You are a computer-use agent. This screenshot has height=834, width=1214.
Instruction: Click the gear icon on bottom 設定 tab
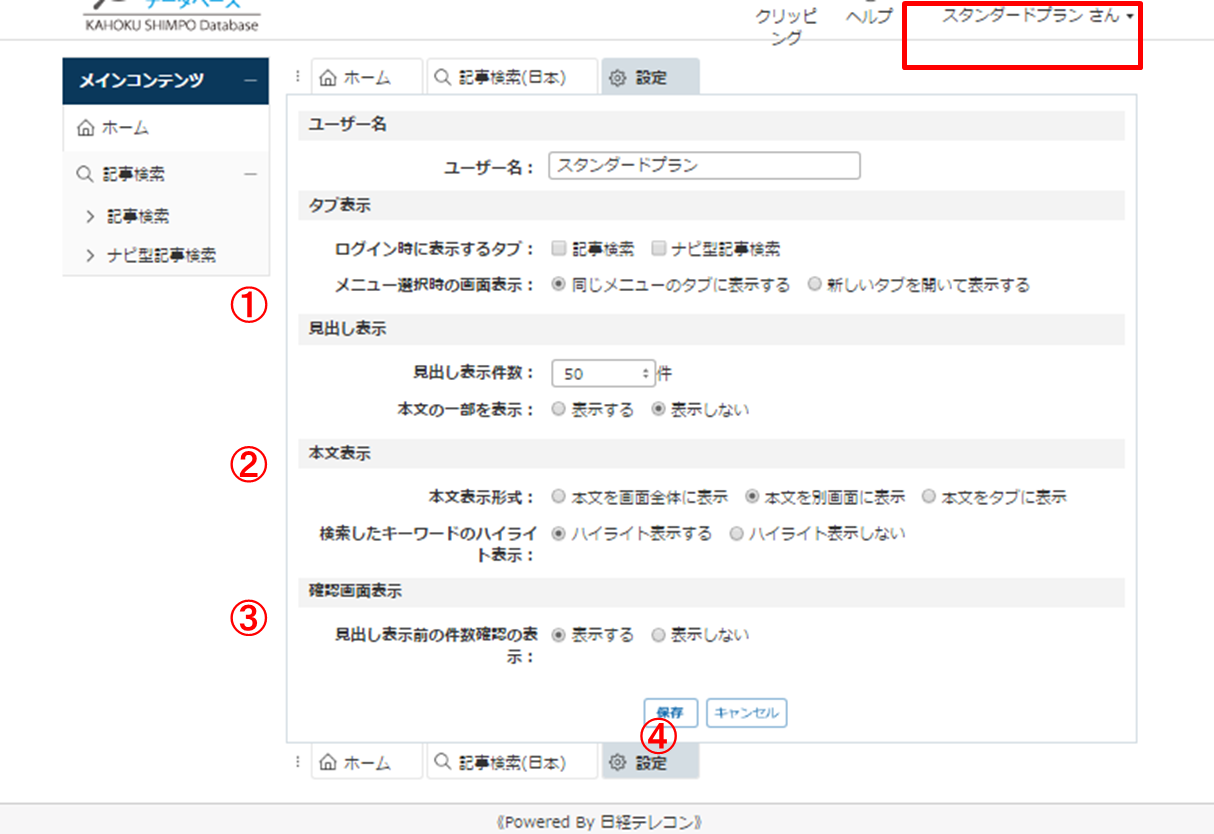pos(618,763)
